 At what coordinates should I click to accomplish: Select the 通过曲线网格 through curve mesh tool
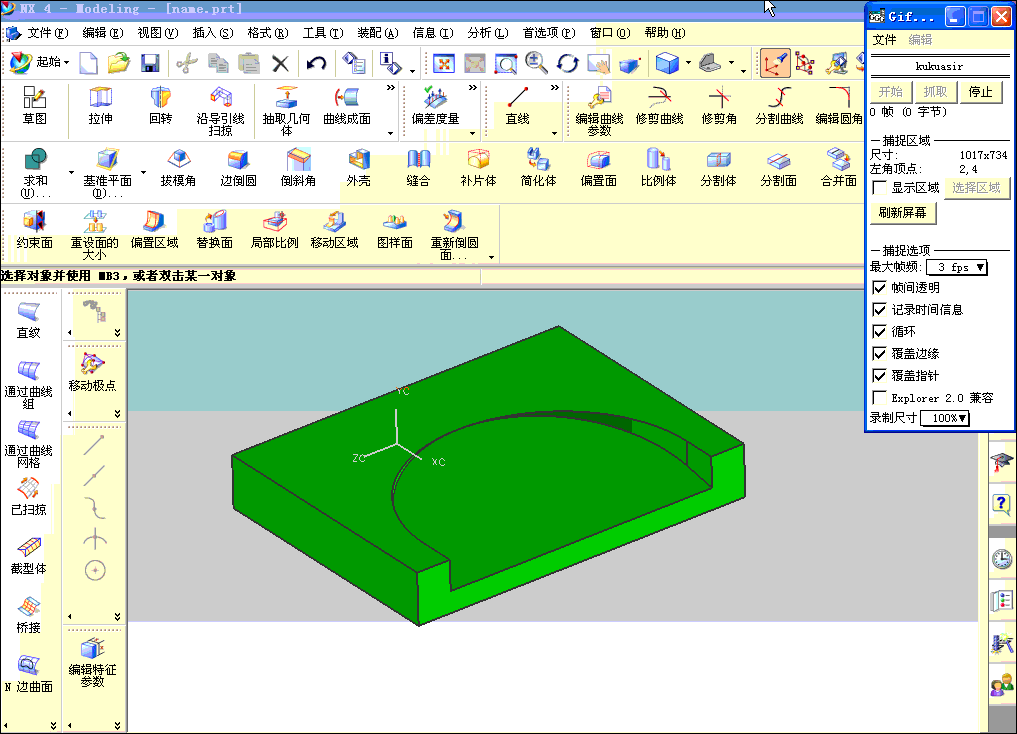pos(29,444)
